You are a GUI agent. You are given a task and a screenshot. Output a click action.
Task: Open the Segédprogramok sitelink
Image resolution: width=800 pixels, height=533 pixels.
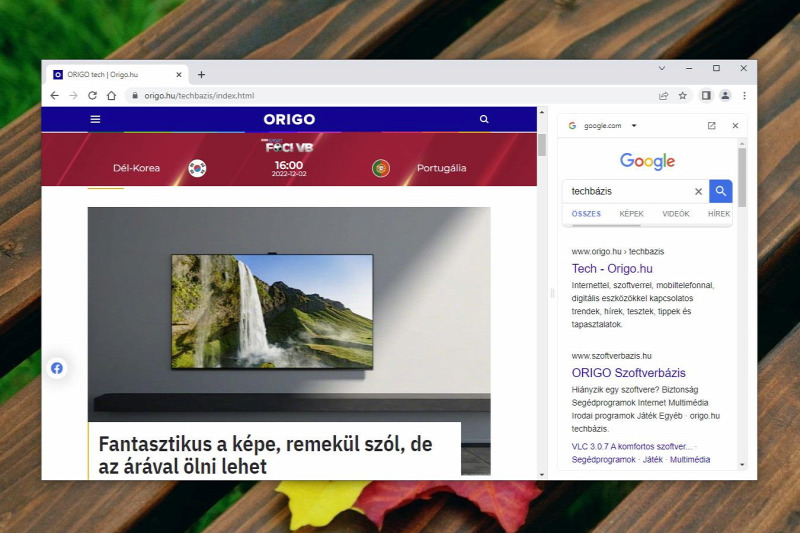pyautogui.click(x=604, y=460)
